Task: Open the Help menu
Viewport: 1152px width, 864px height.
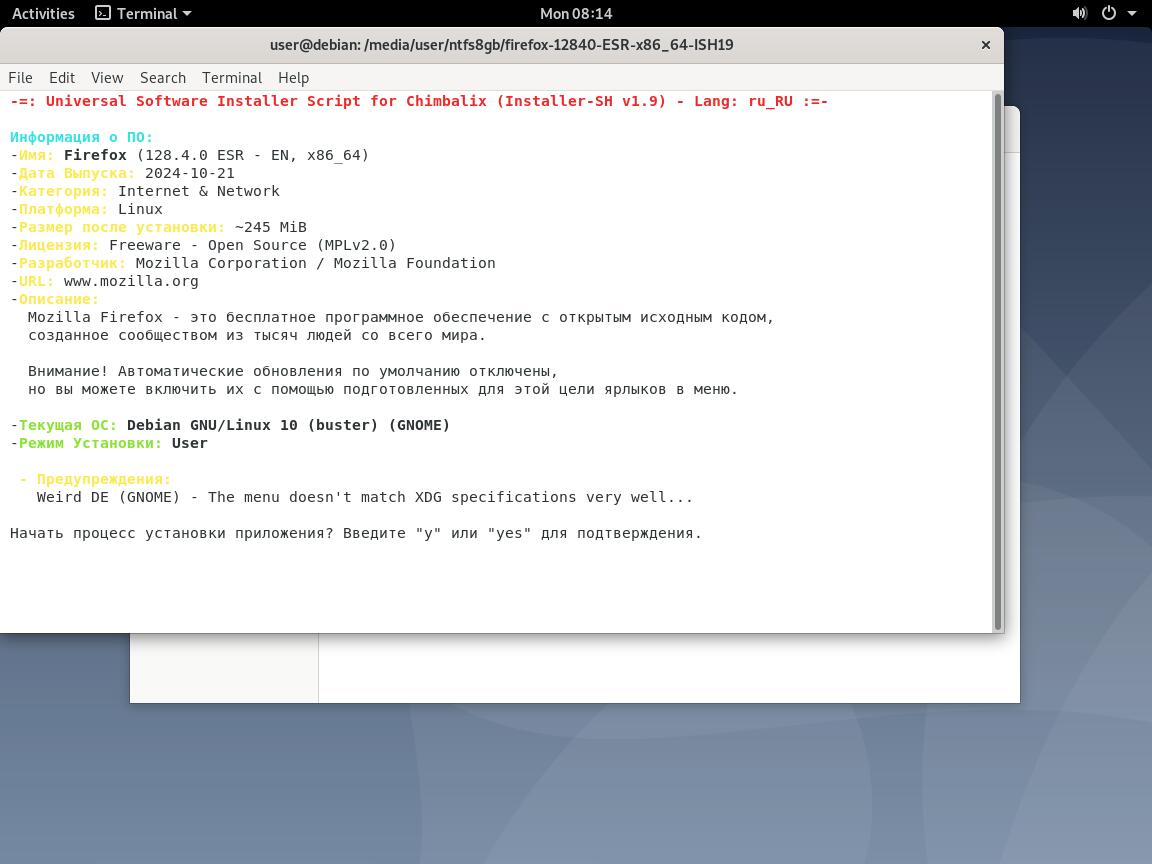Action: (x=293, y=78)
